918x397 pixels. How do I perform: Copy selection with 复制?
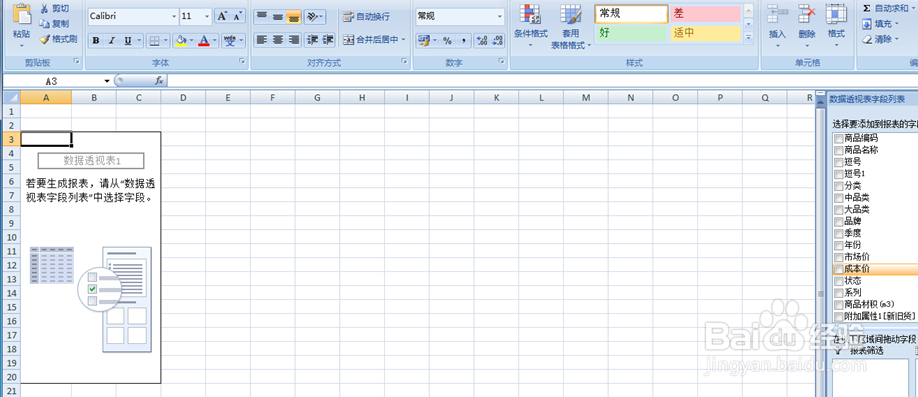(x=54, y=23)
